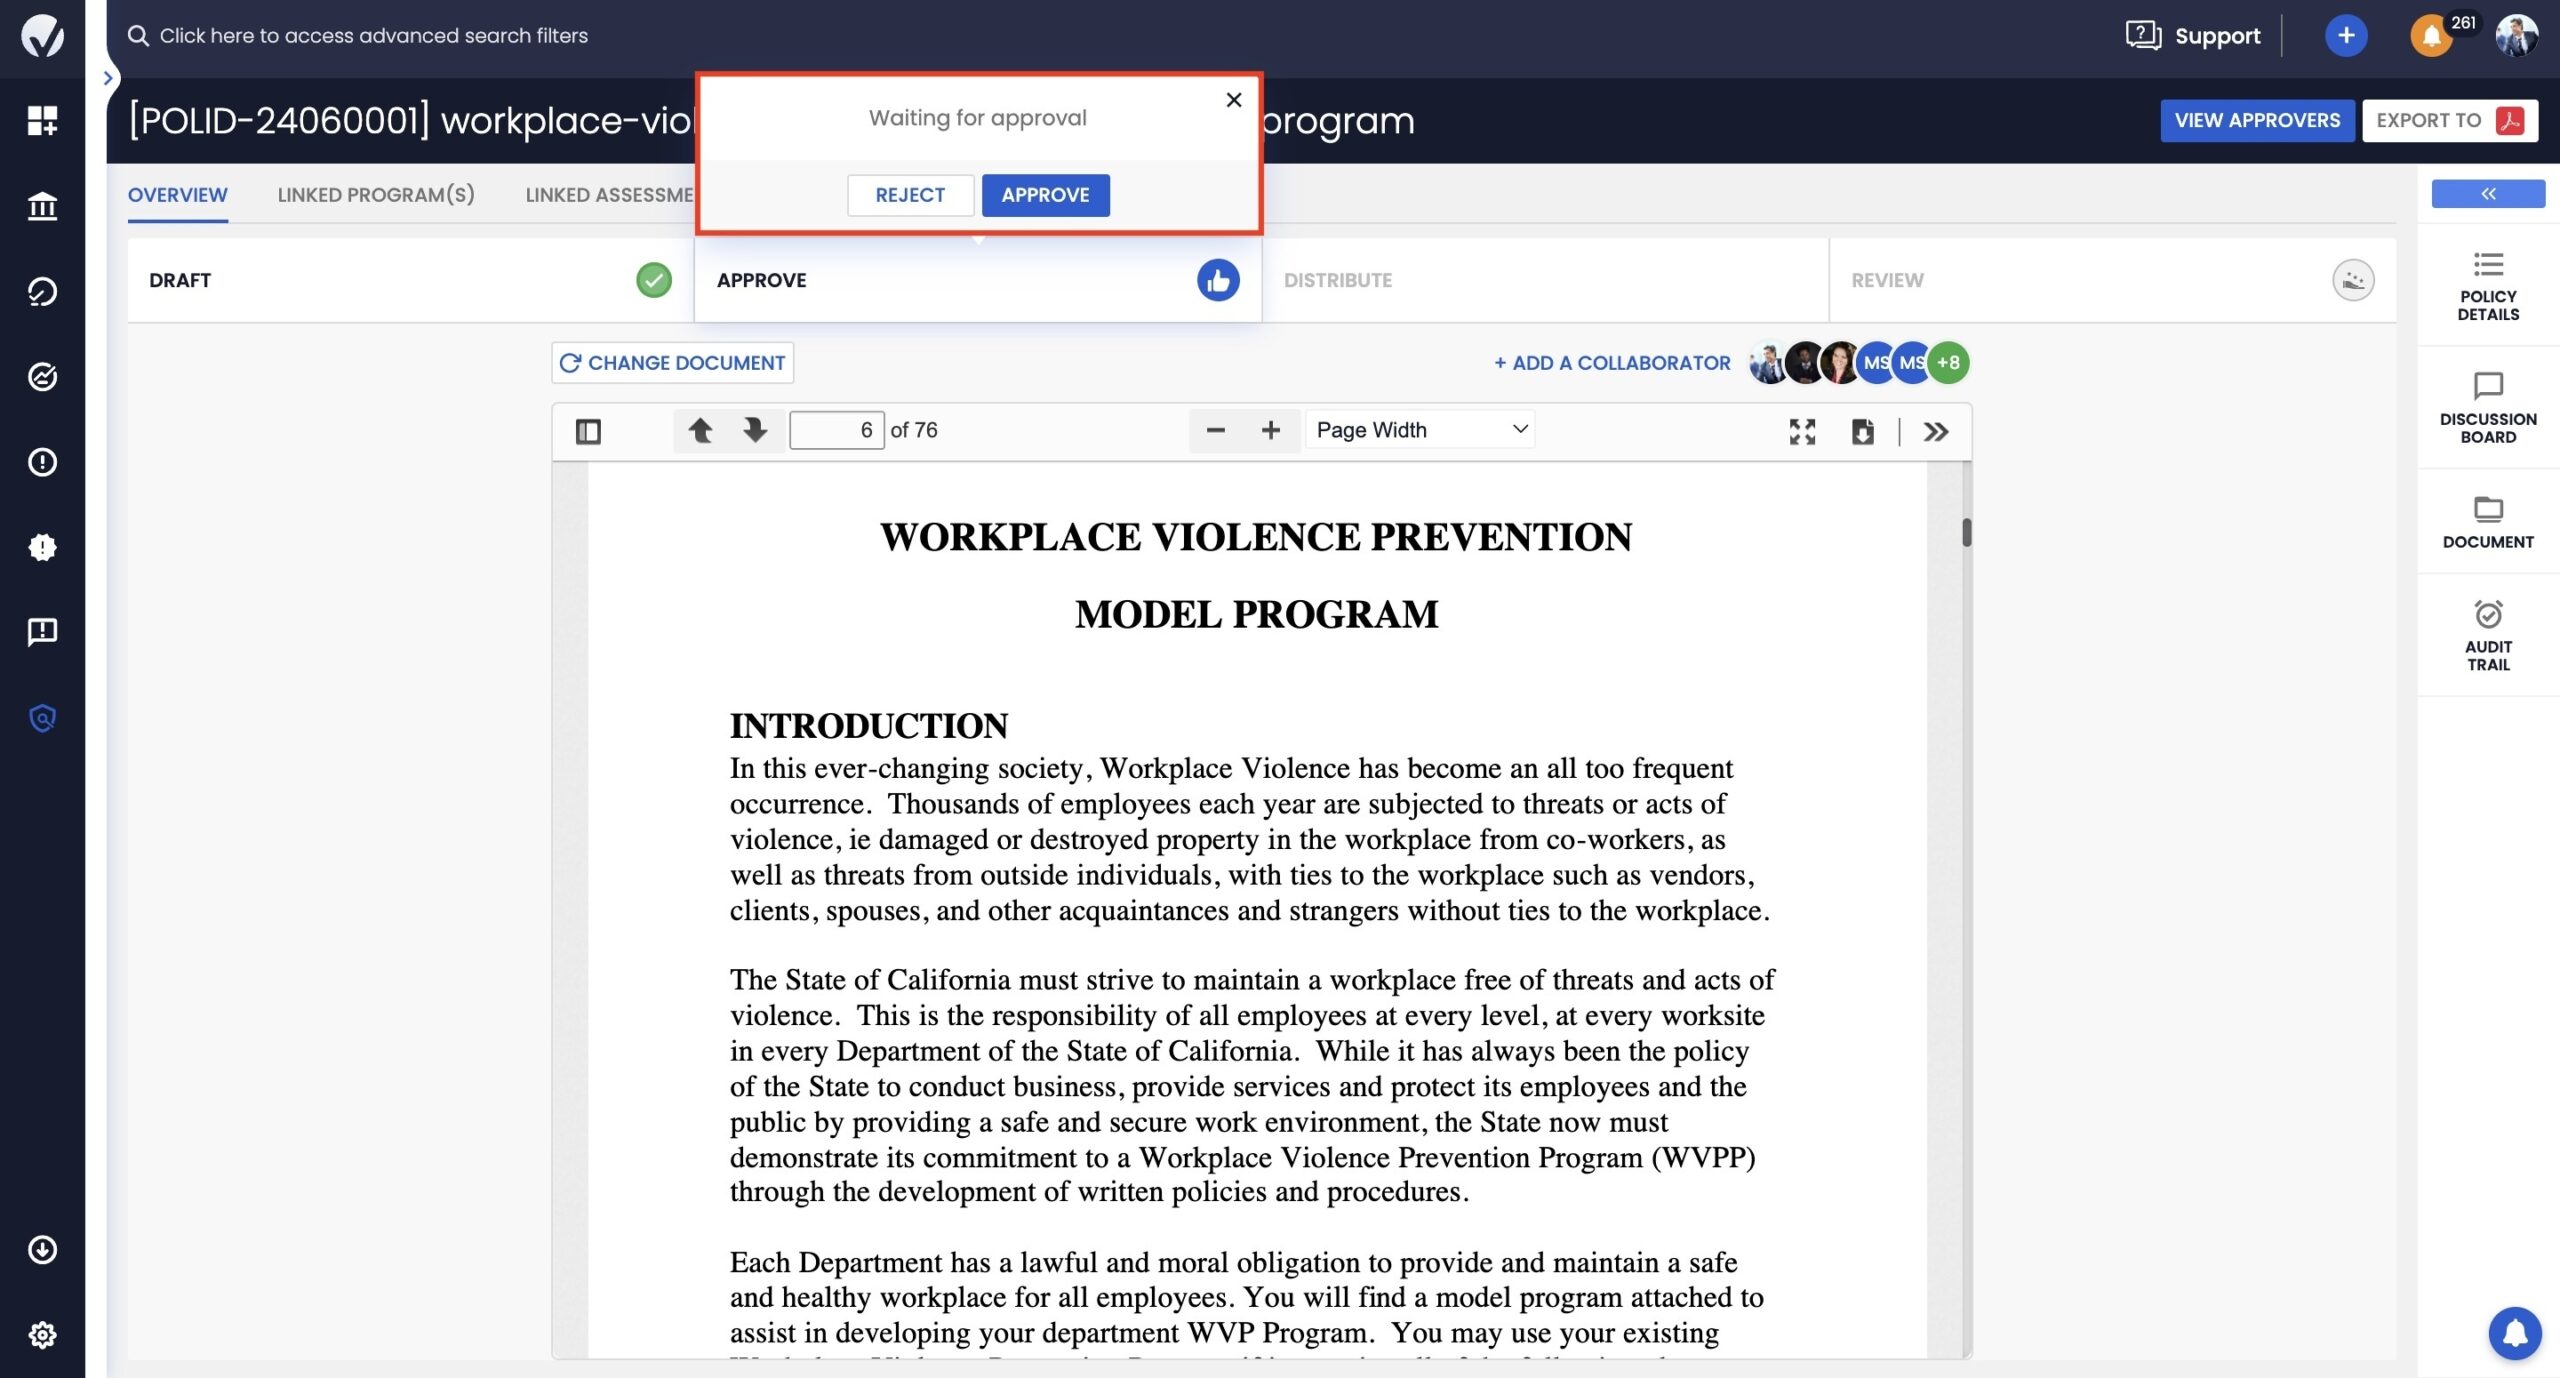Click Add a Collaborator link

tap(1612, 363)
